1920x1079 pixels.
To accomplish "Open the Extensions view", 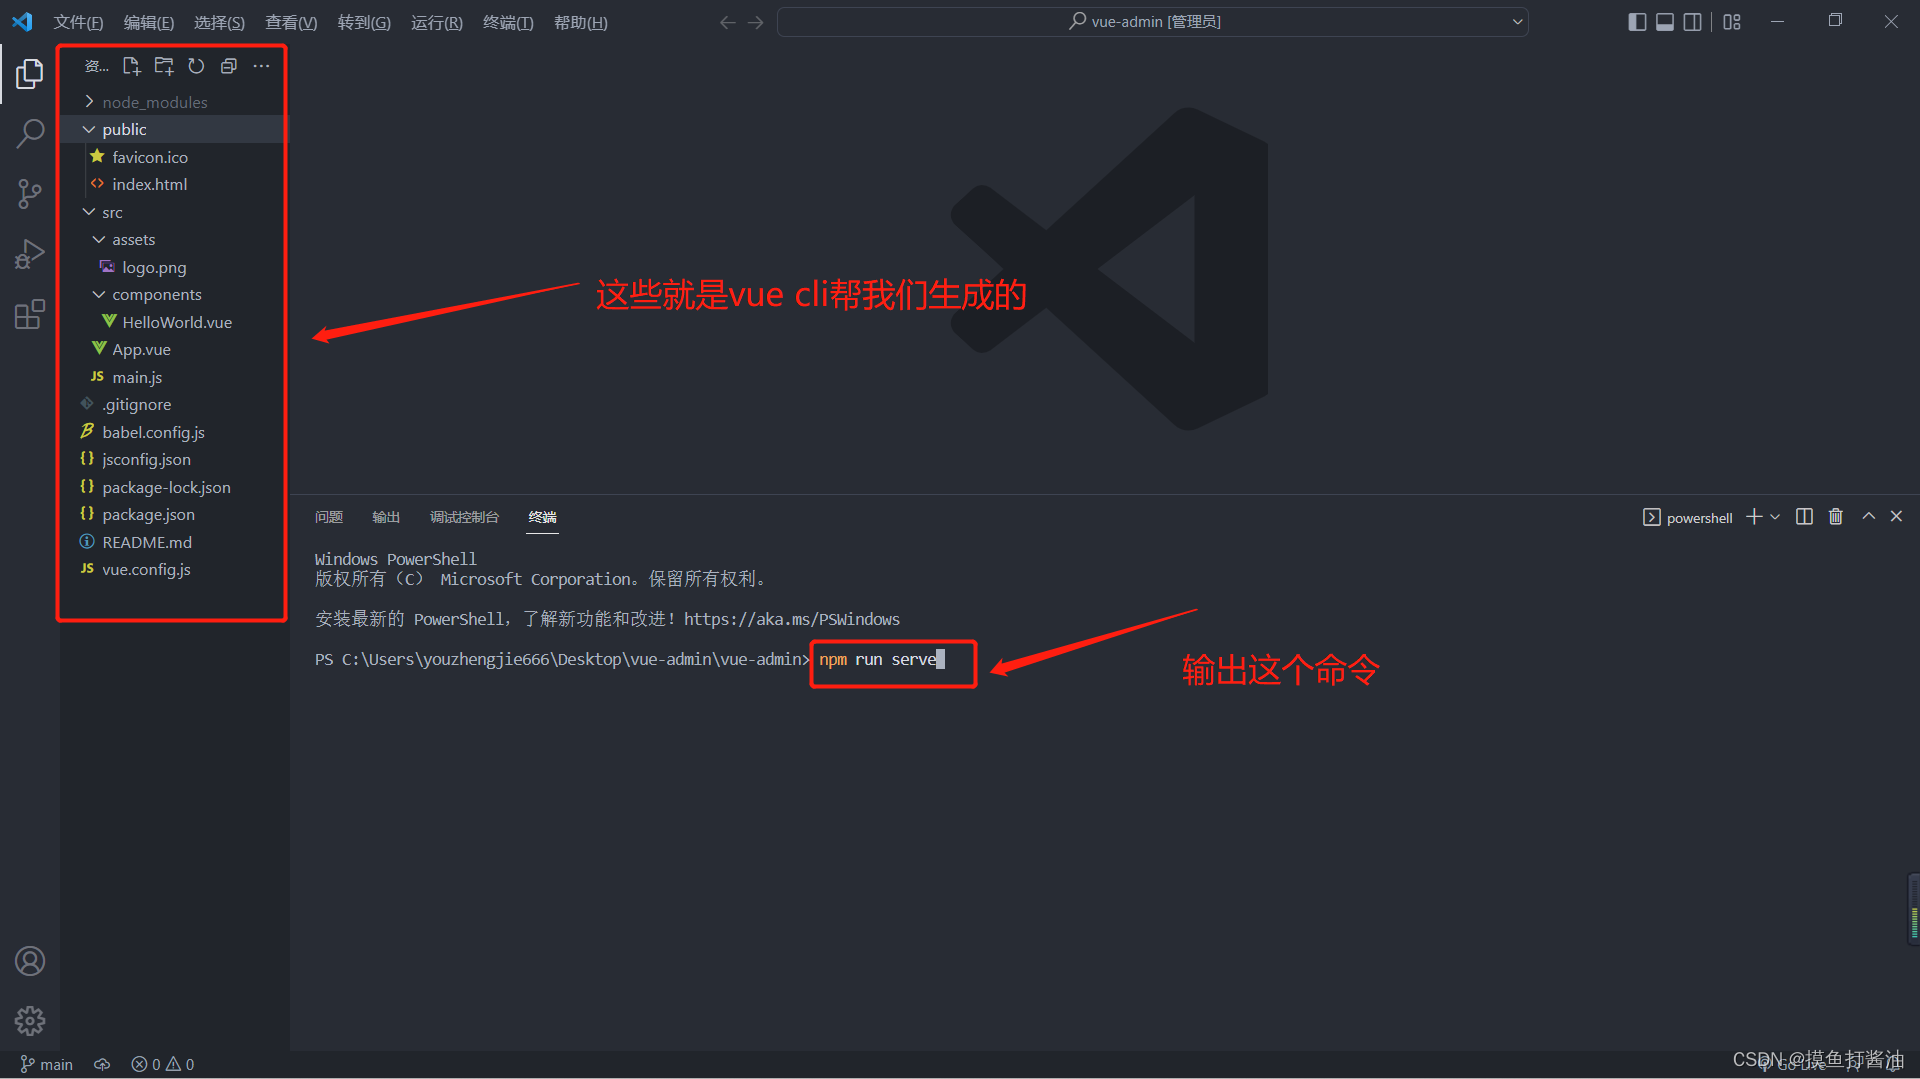I will 30,314.
